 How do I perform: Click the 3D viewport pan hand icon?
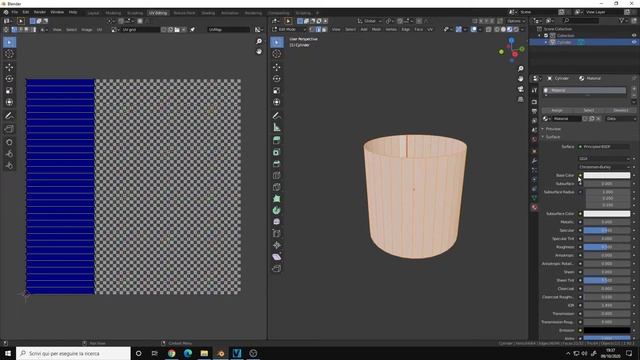click(x=520, y=79)
